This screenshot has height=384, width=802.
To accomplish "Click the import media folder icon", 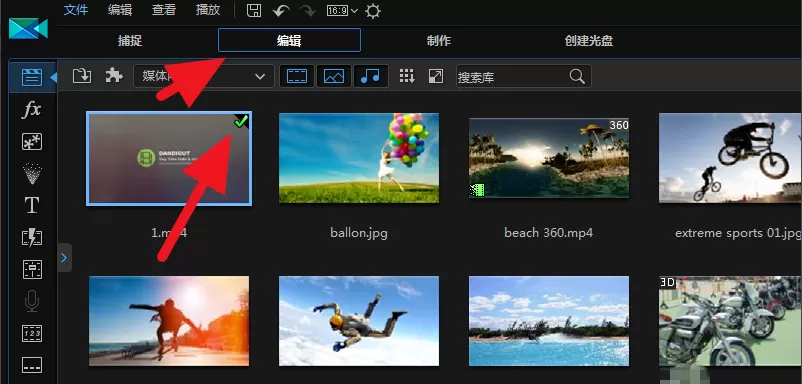I will [82, 76].
